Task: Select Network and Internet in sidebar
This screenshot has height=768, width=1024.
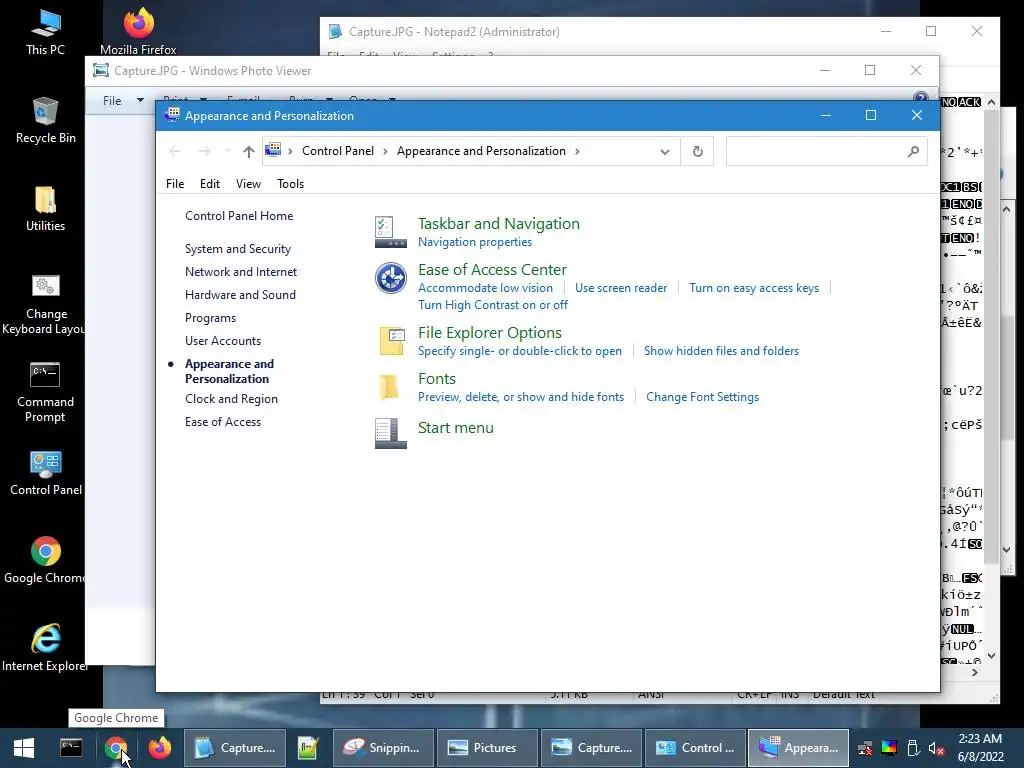Action: point(241,272)
